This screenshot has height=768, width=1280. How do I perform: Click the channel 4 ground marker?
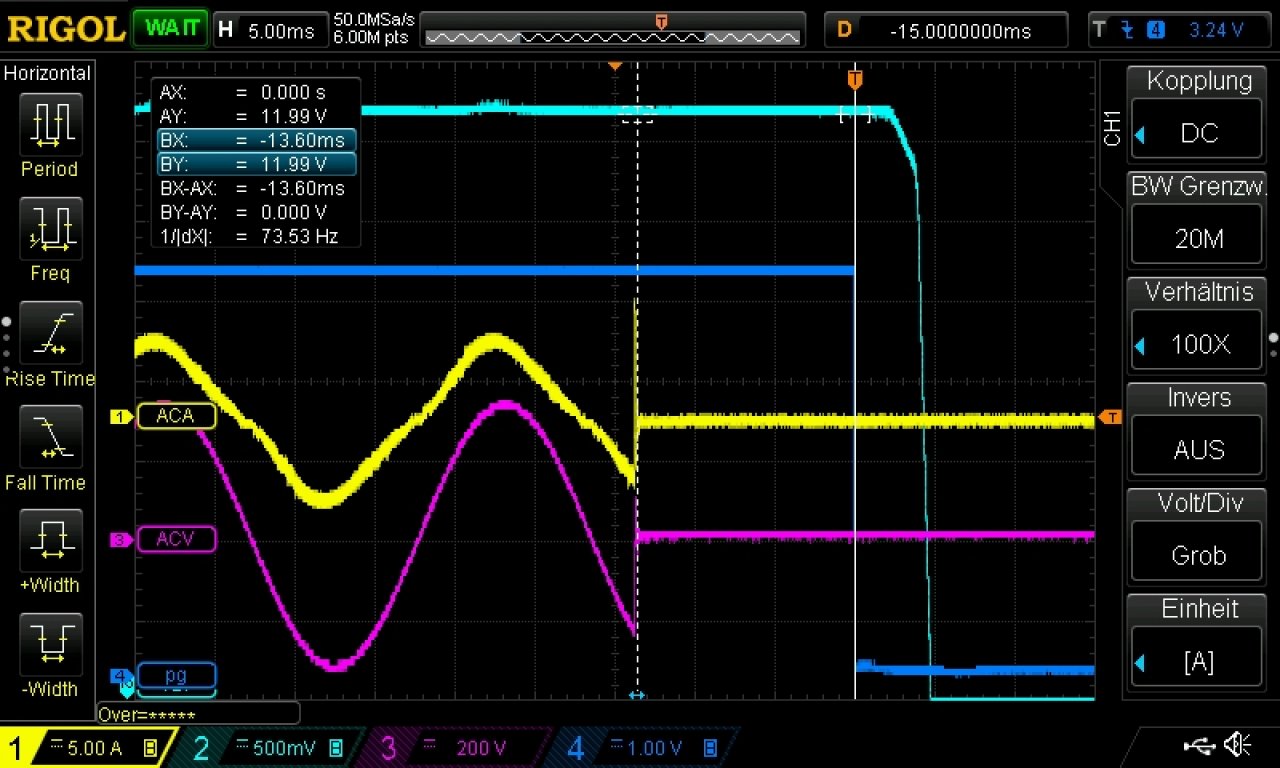click(x=121, y=677)
